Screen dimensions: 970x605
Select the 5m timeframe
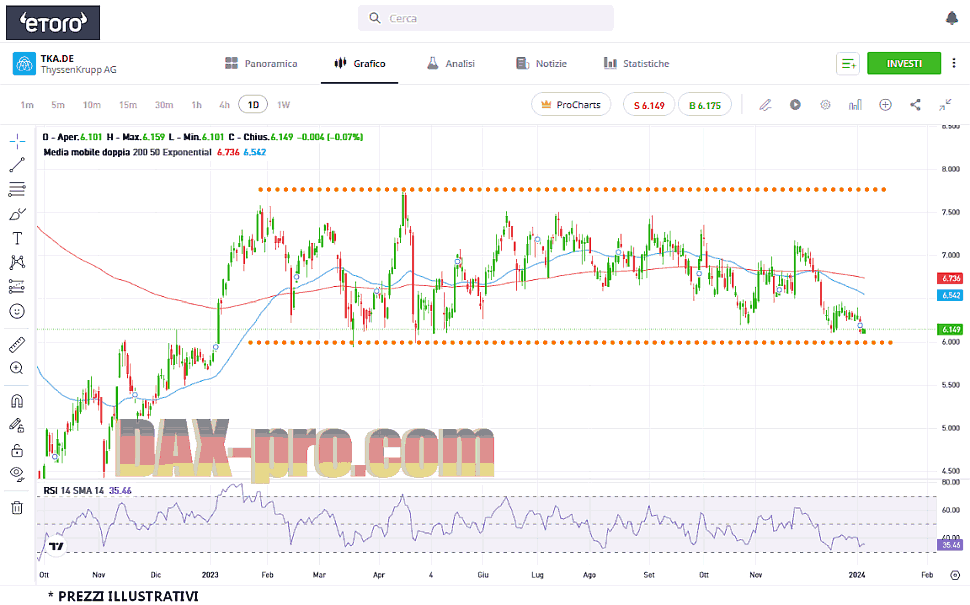pos(58,105)
